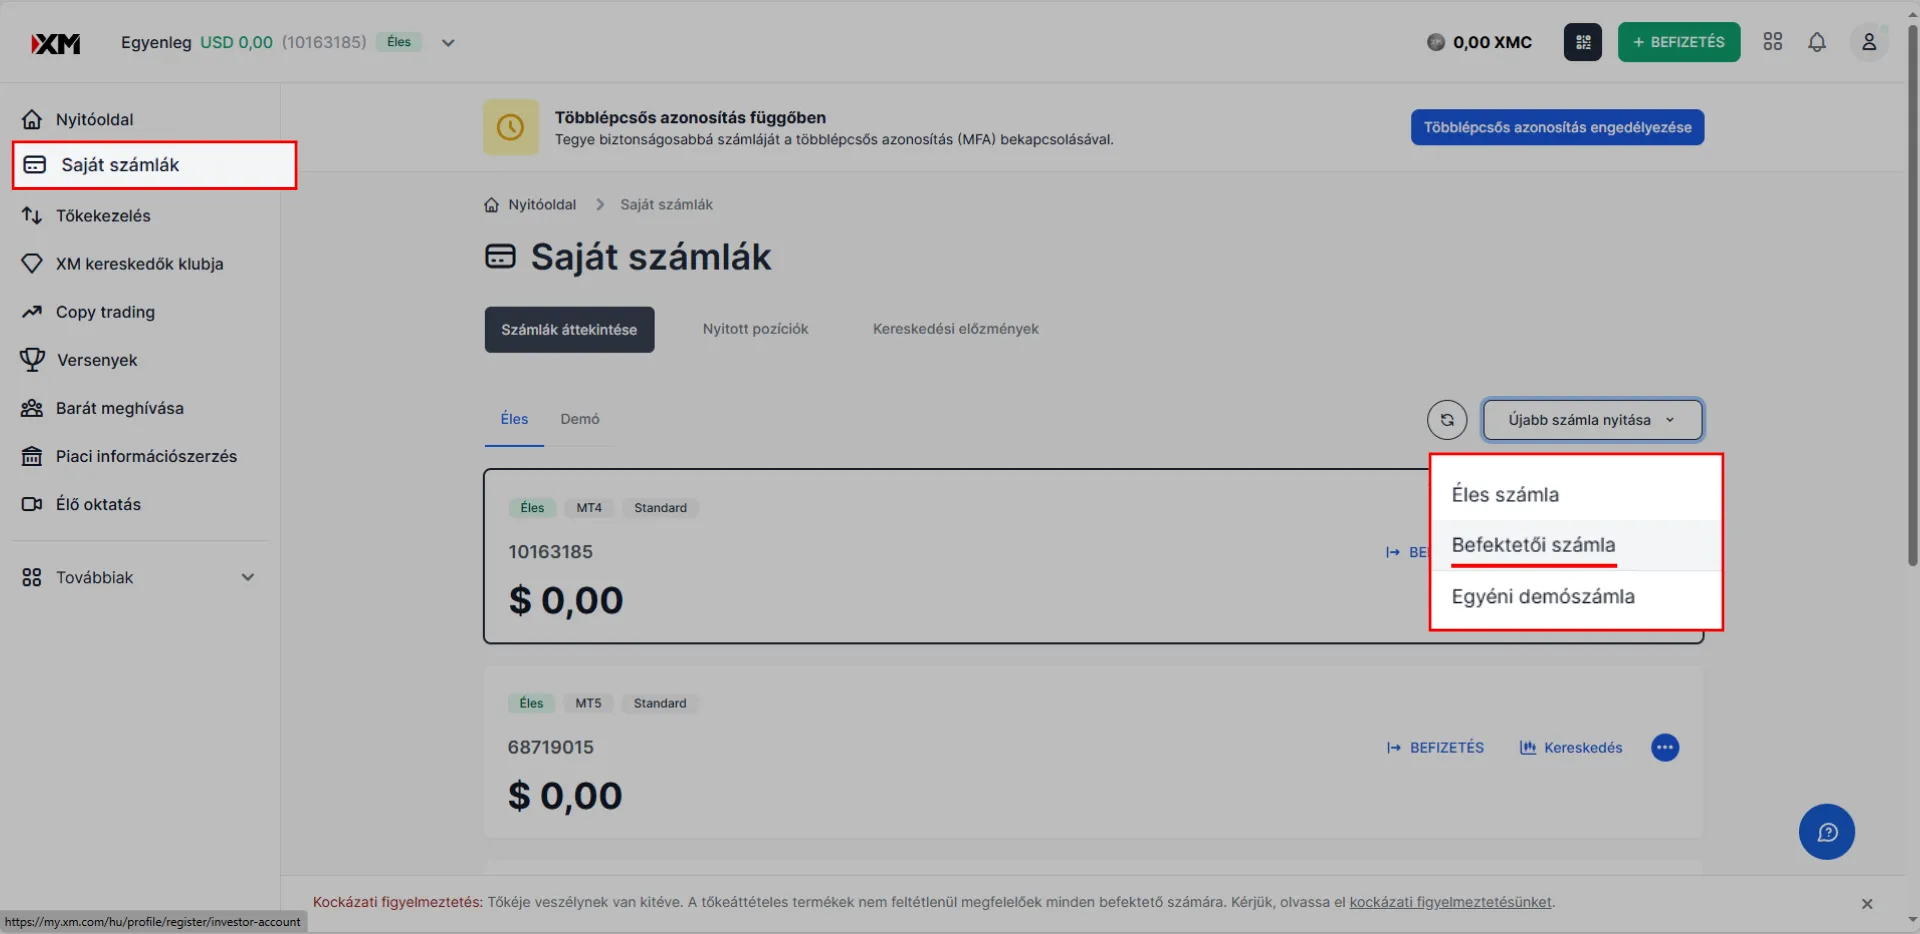1920x934 pixels.
Task: Open the Nyitott pozíciók tab
Action: (755, 329)
